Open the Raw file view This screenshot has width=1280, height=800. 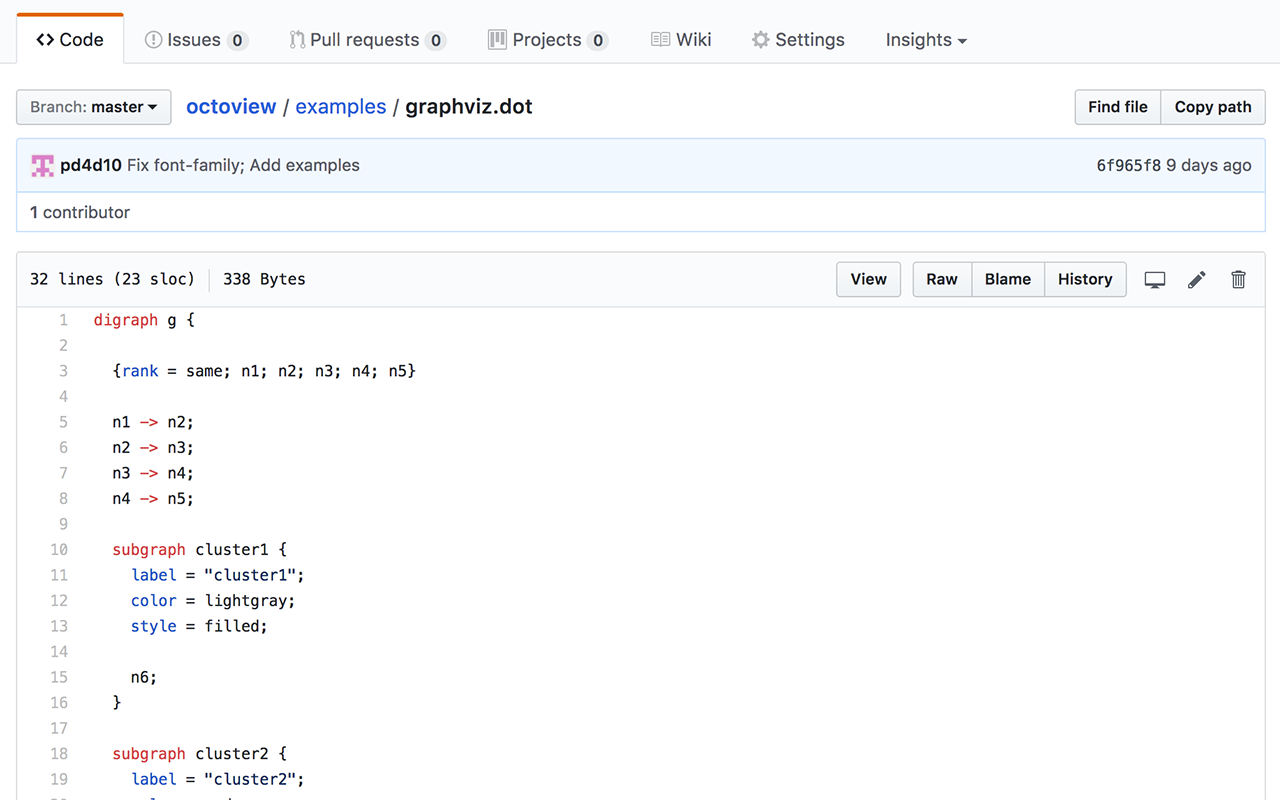coord(942,280)
